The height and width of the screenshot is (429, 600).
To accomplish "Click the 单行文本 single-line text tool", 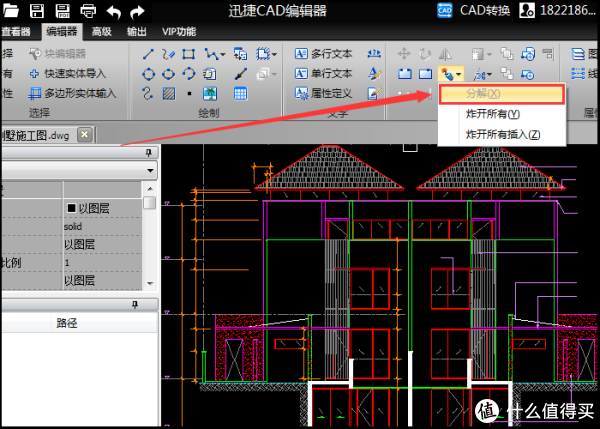I will pos(325,73).
